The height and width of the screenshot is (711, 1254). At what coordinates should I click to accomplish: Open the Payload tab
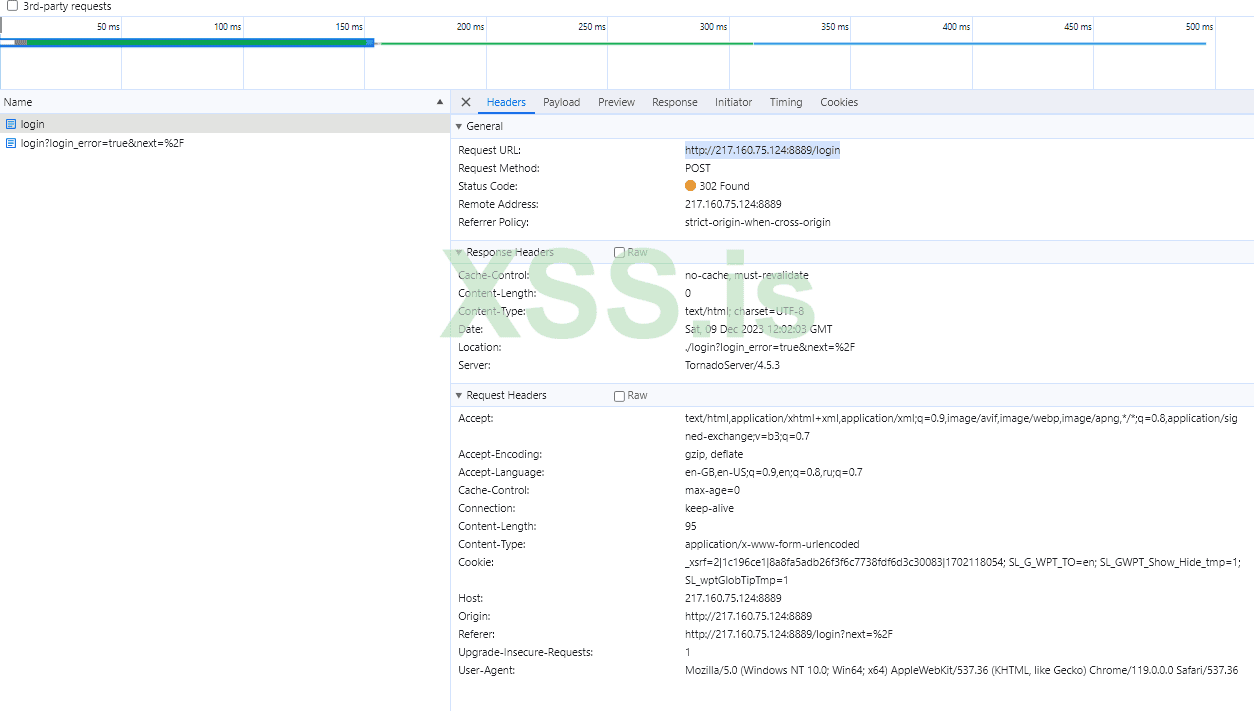[x=561, y=102]
